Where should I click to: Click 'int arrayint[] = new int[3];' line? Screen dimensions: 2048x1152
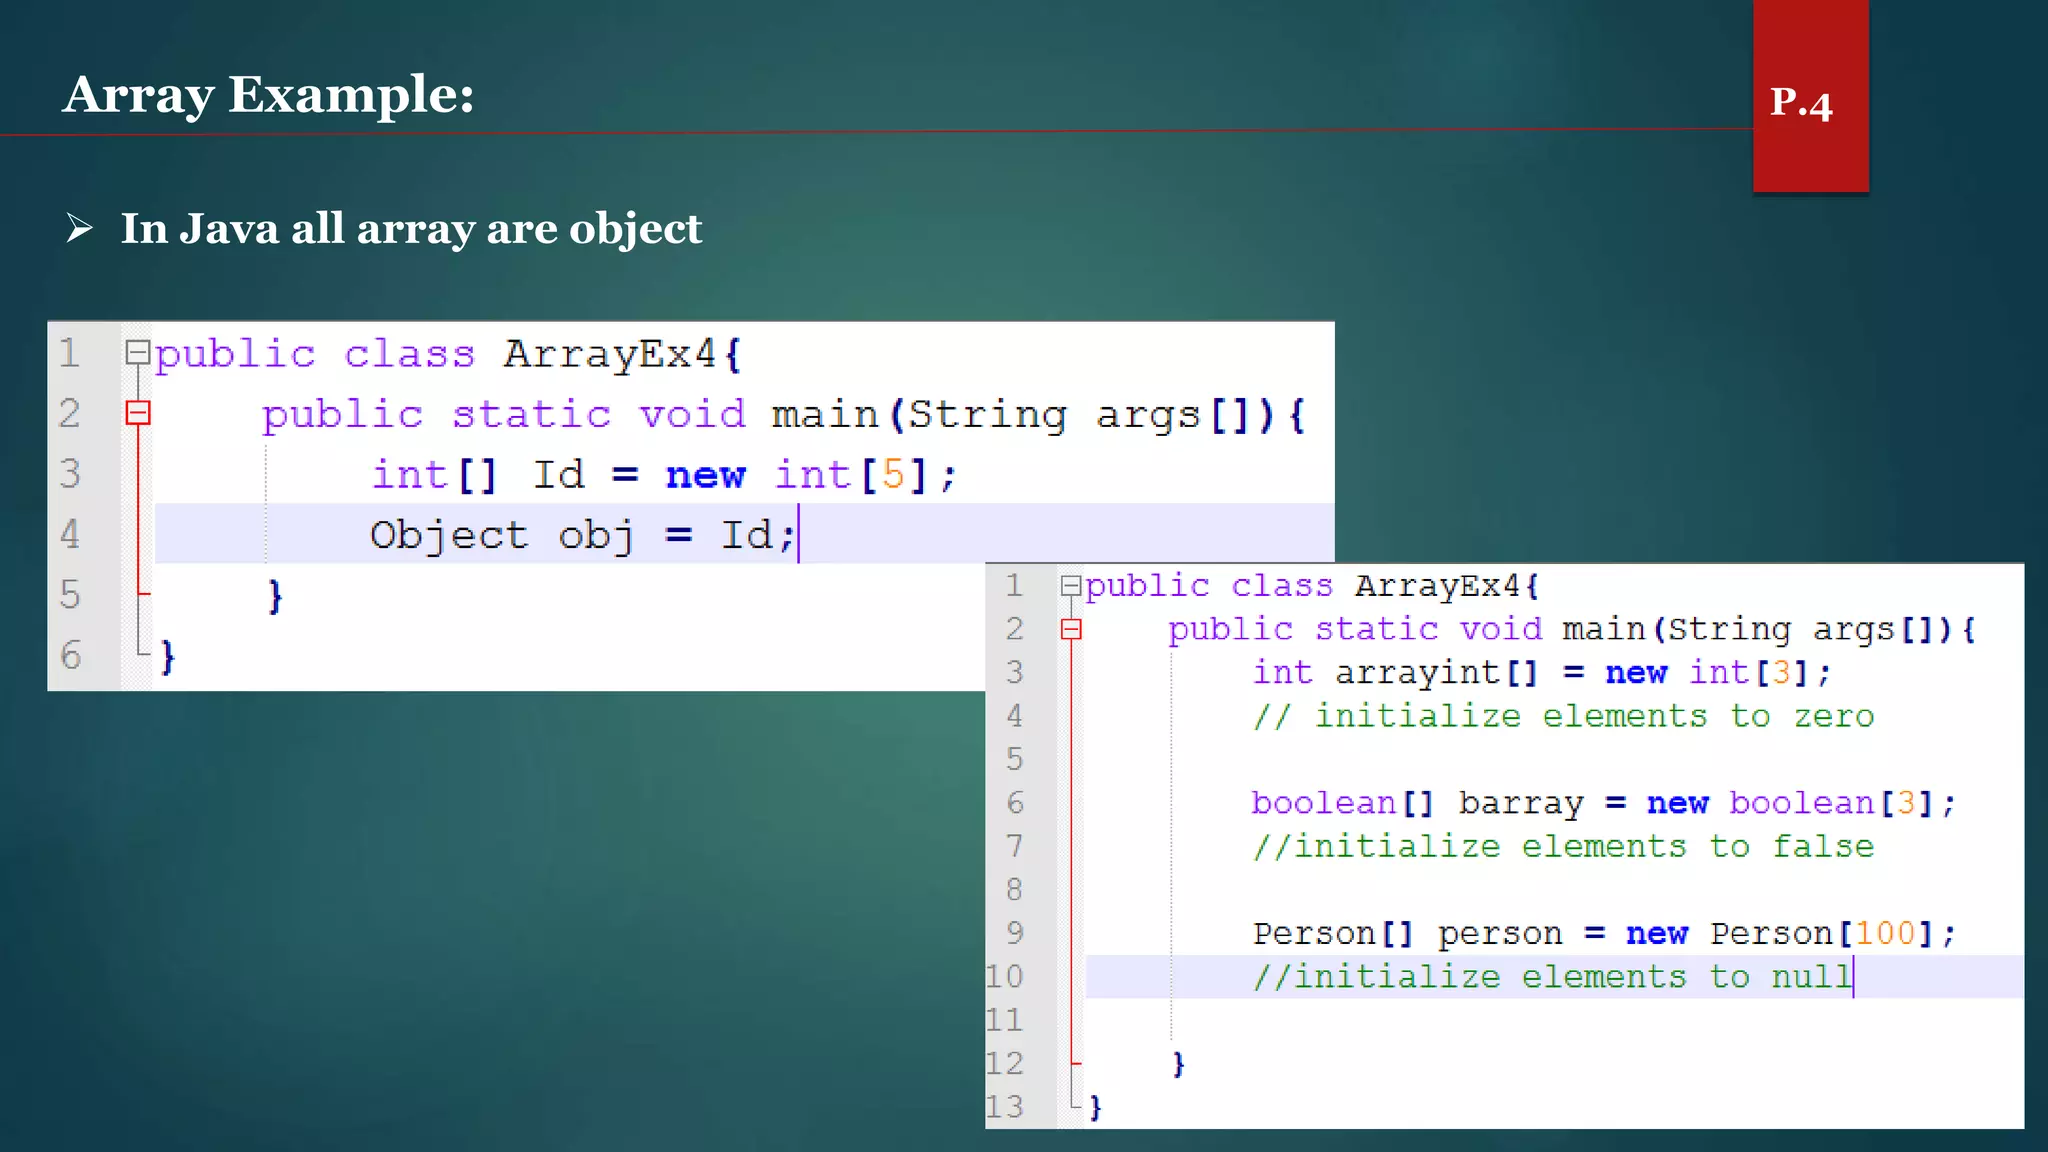(x=1541, y=673)
